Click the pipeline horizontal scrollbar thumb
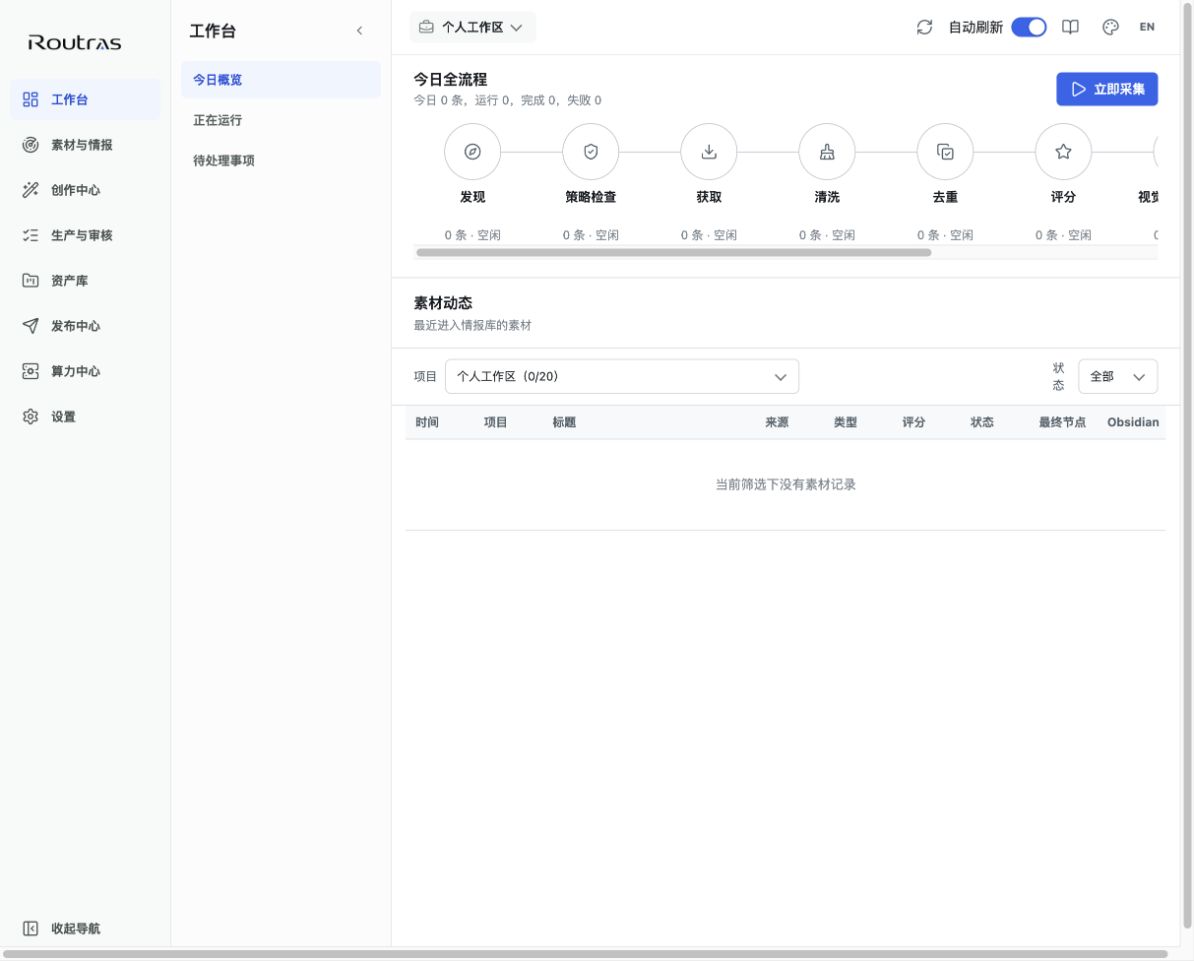Screen dimensions: 1194x961 coord(673,252)
